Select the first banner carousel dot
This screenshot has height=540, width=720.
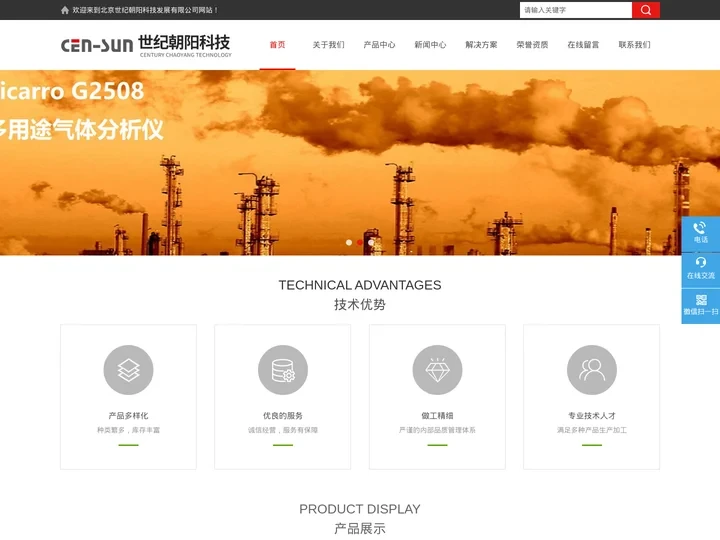pos(349,242)
